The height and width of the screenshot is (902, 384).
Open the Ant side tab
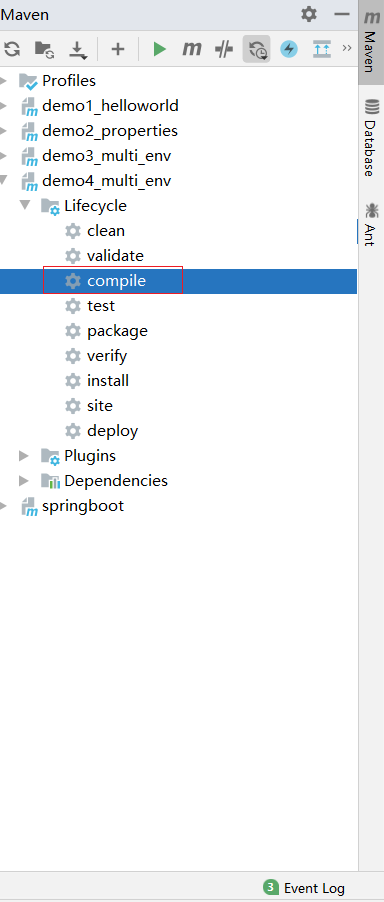[x=371, y=226]
